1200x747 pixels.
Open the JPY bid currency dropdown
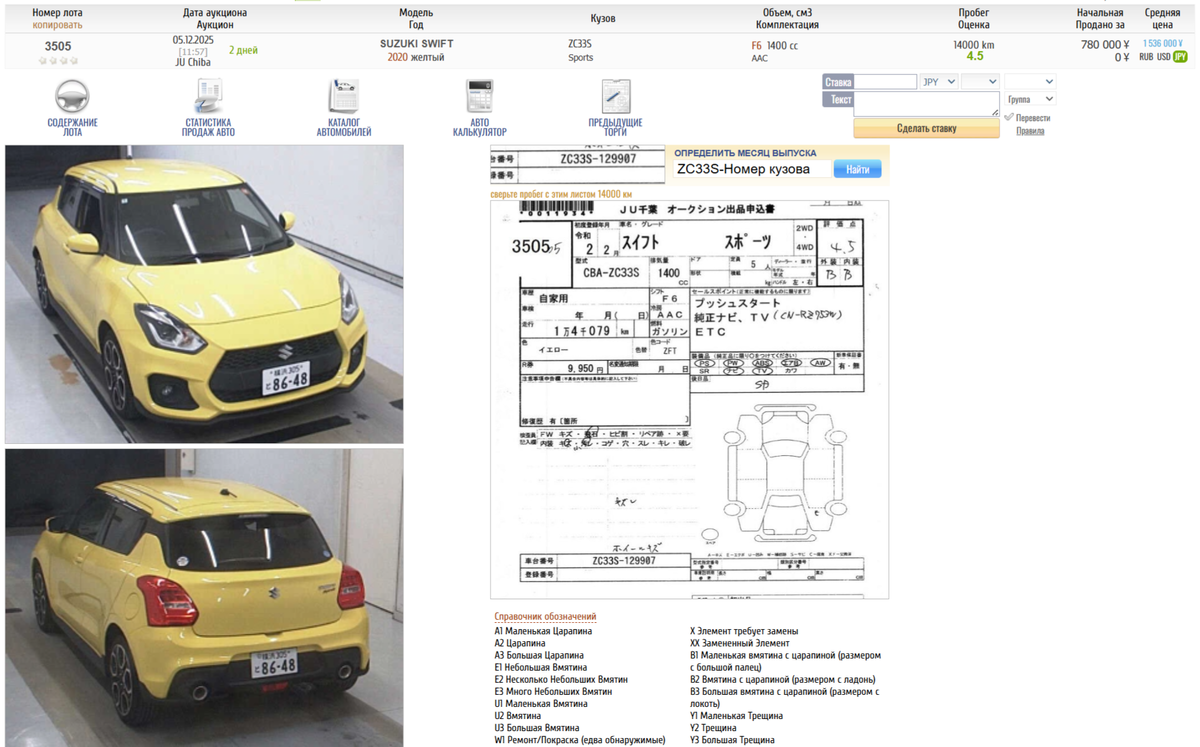pyautogui.click(x=938, y=82)
